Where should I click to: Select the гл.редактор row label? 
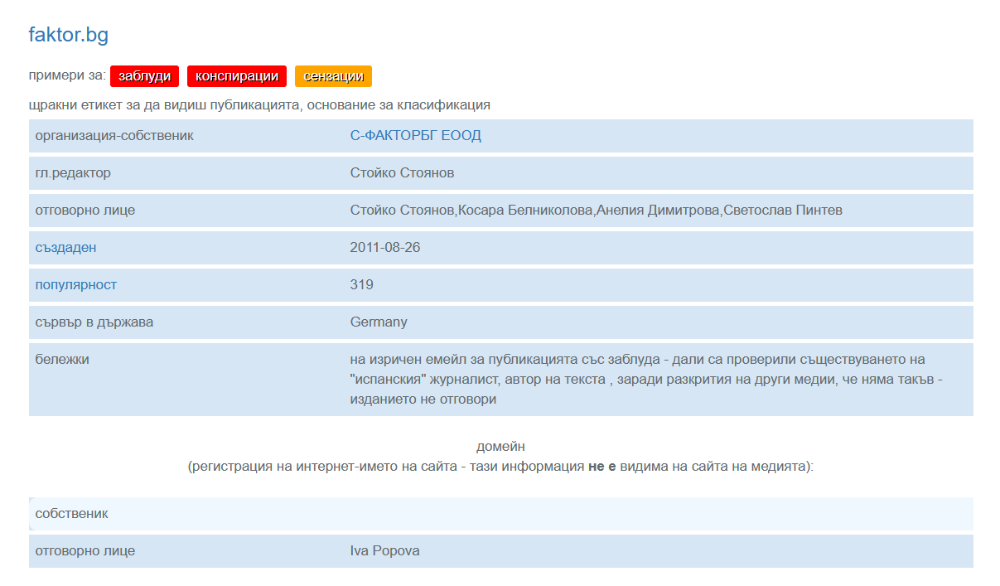[73, 173]
